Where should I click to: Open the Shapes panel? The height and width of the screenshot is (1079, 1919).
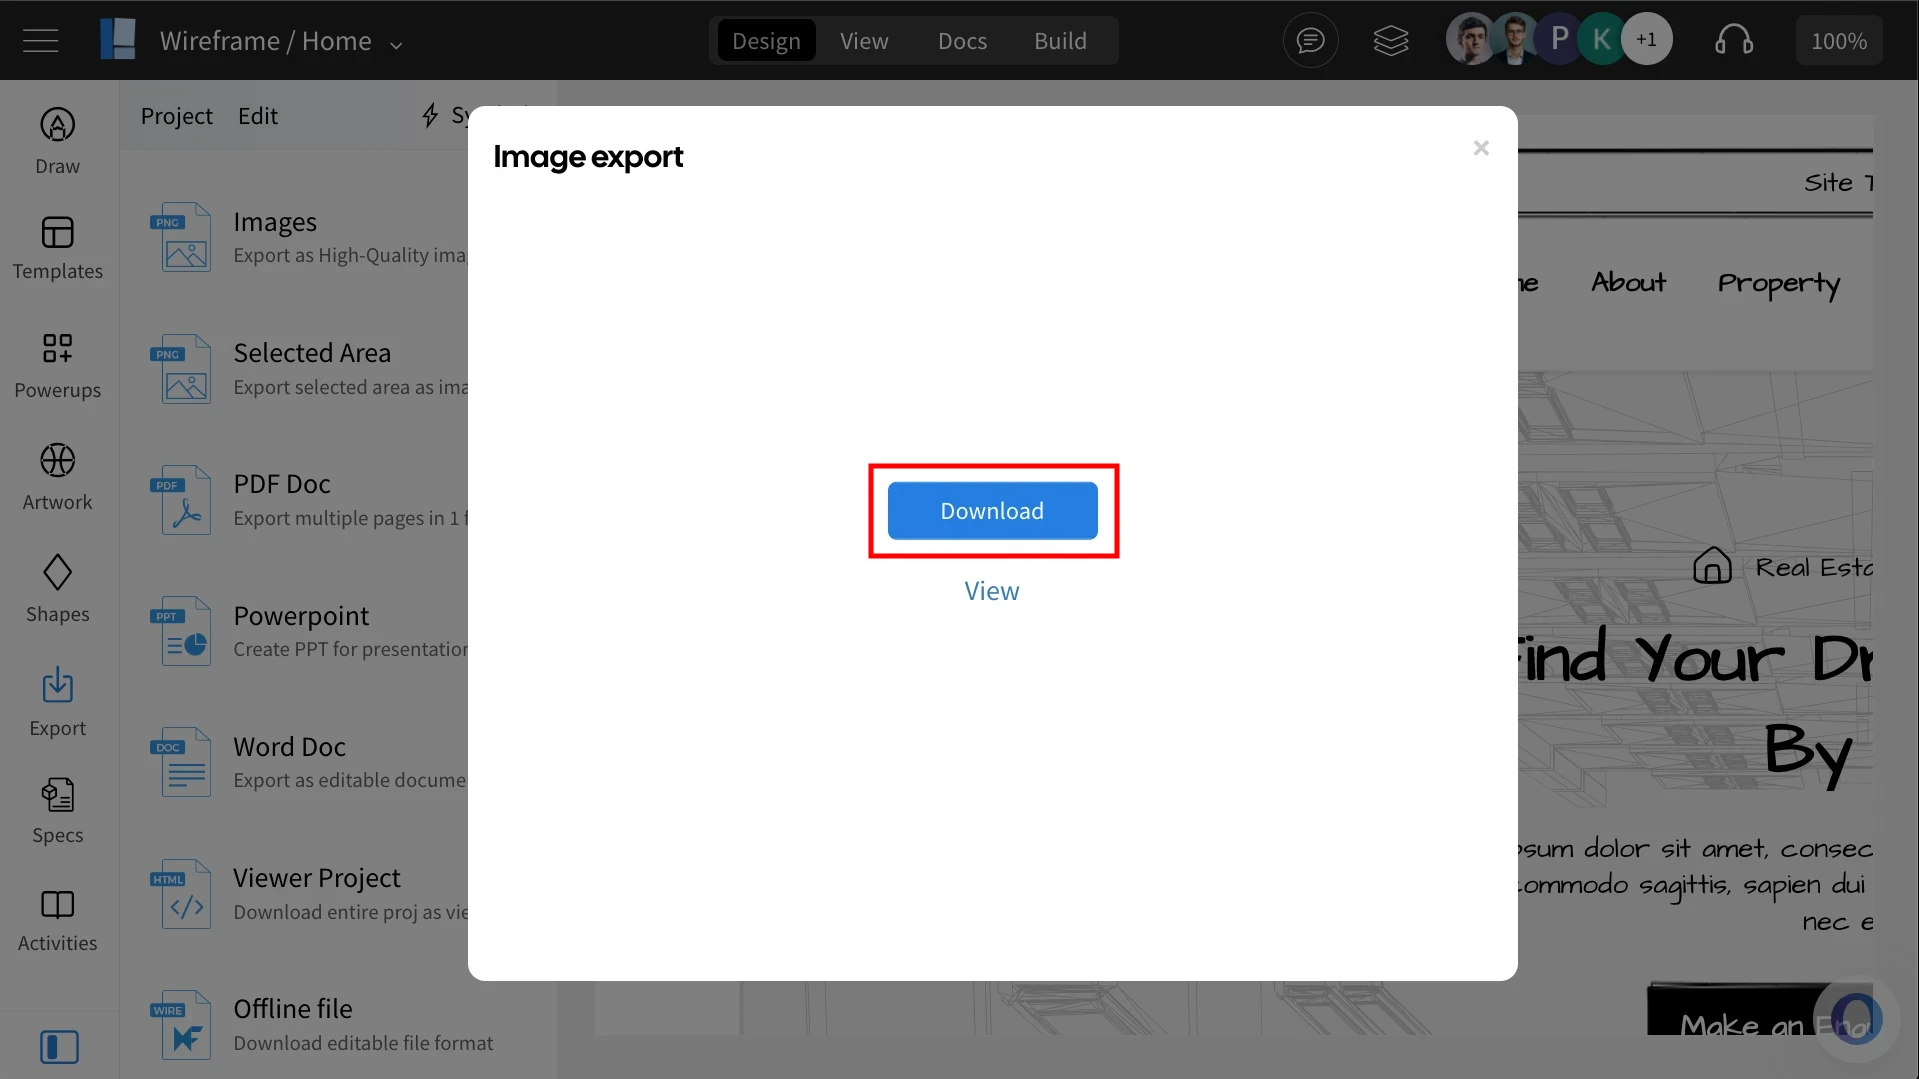coord(57,589)
